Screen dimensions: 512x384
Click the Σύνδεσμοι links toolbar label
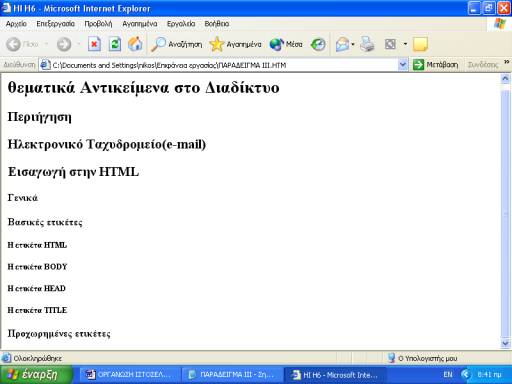(483, 65)
